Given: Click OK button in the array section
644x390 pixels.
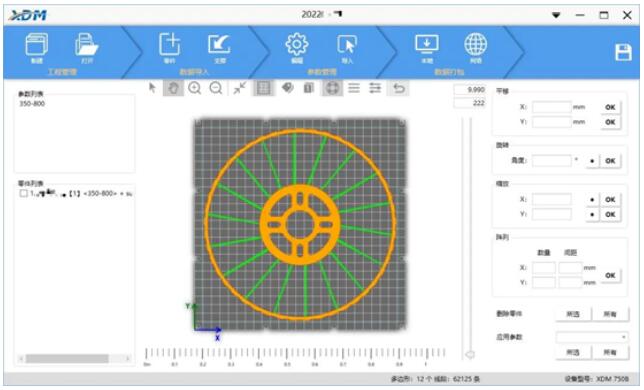Looking at the screenshot, I should 610,275.
